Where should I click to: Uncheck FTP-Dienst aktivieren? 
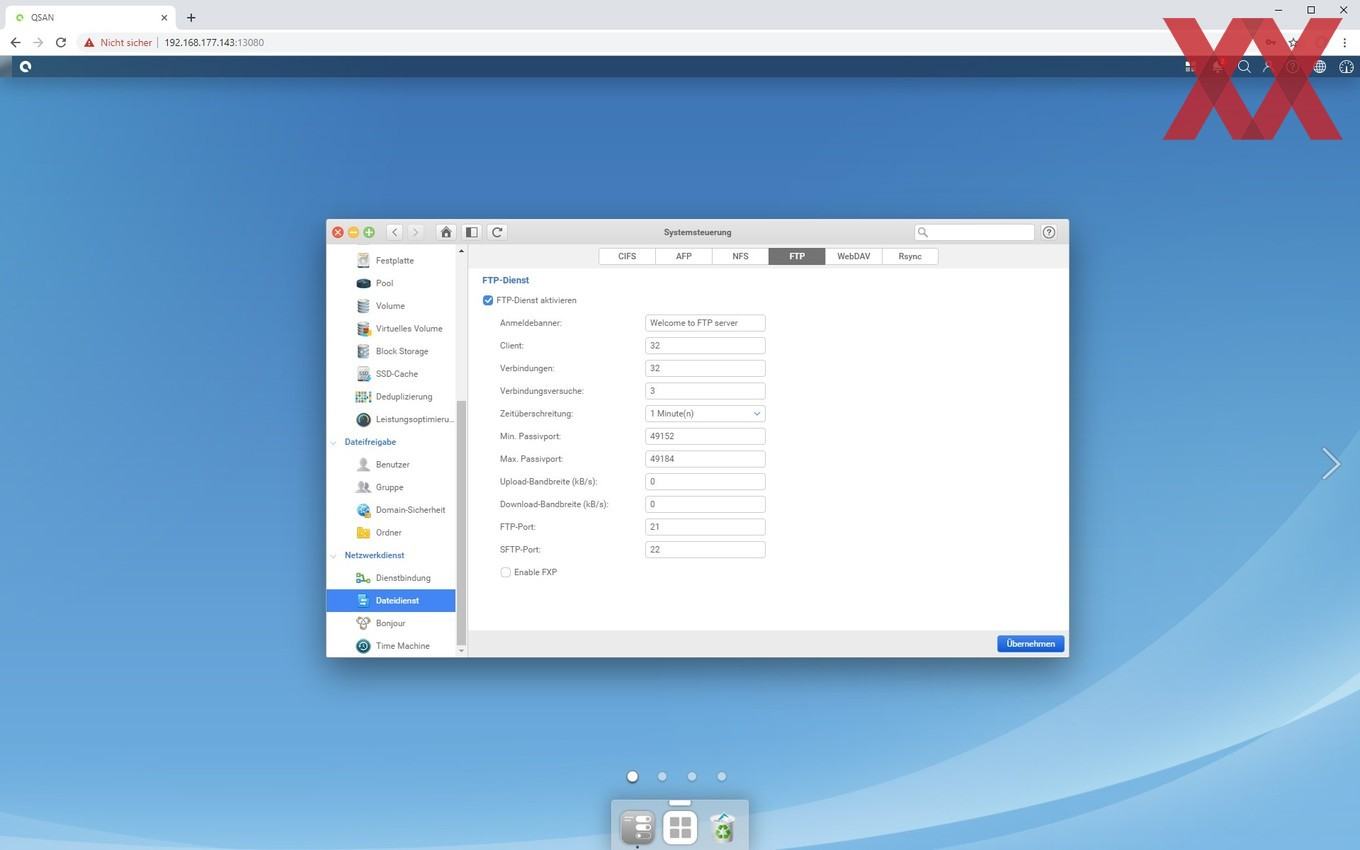(x=488, y=300)
